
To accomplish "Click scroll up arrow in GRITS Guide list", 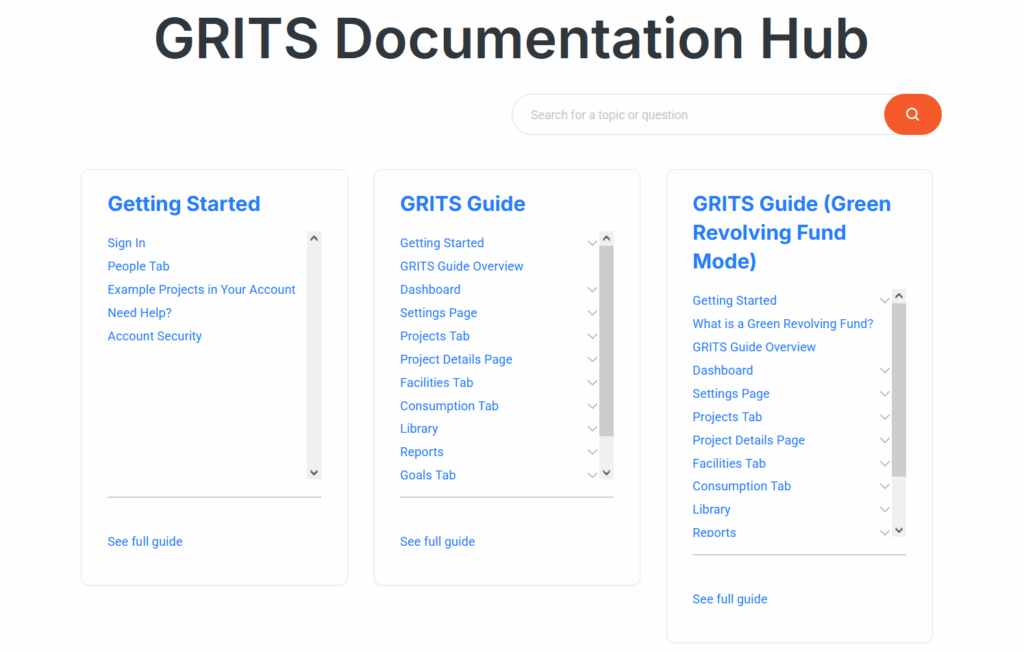I will click(x=607, y=239).
